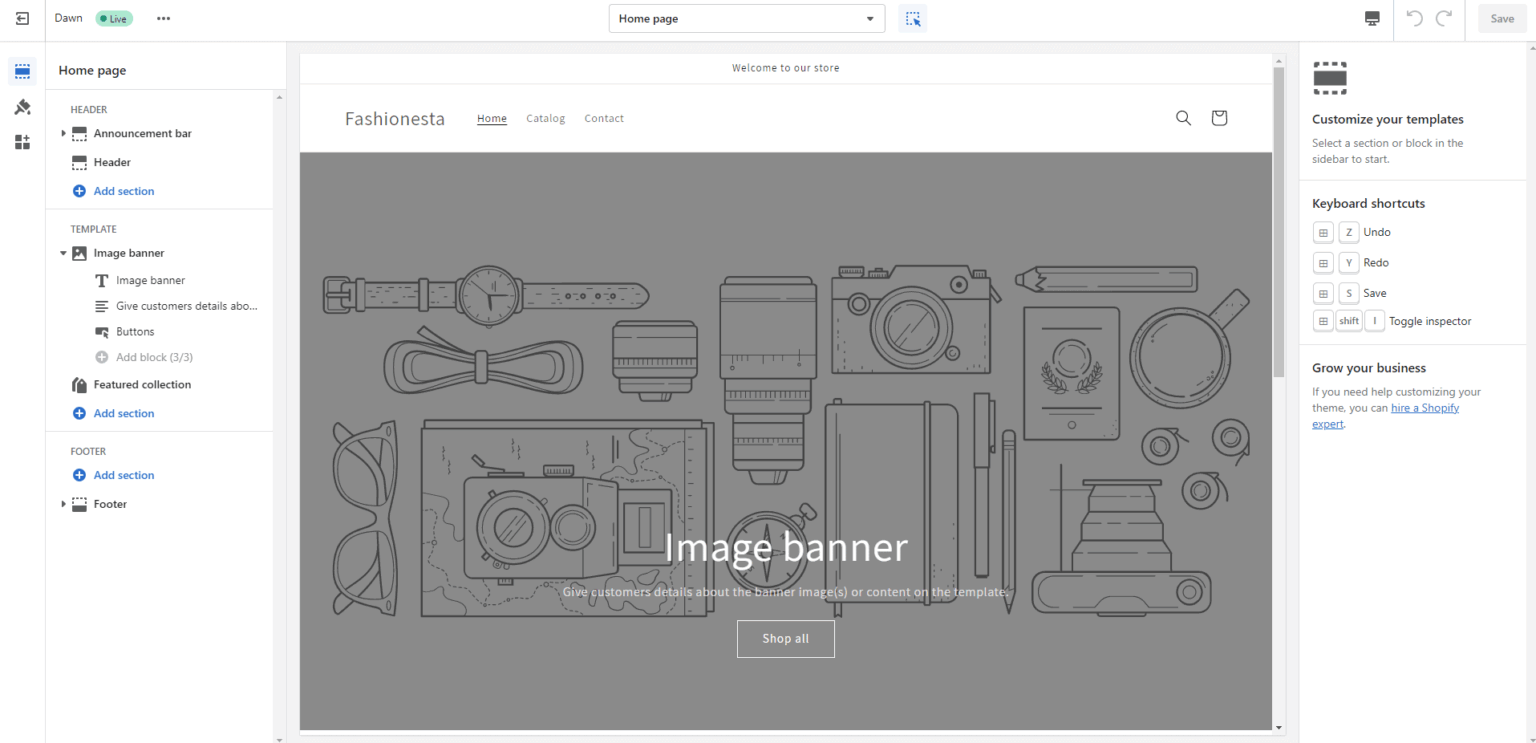Open the Theme settings paintbrush icon

[x=22, y=107]
